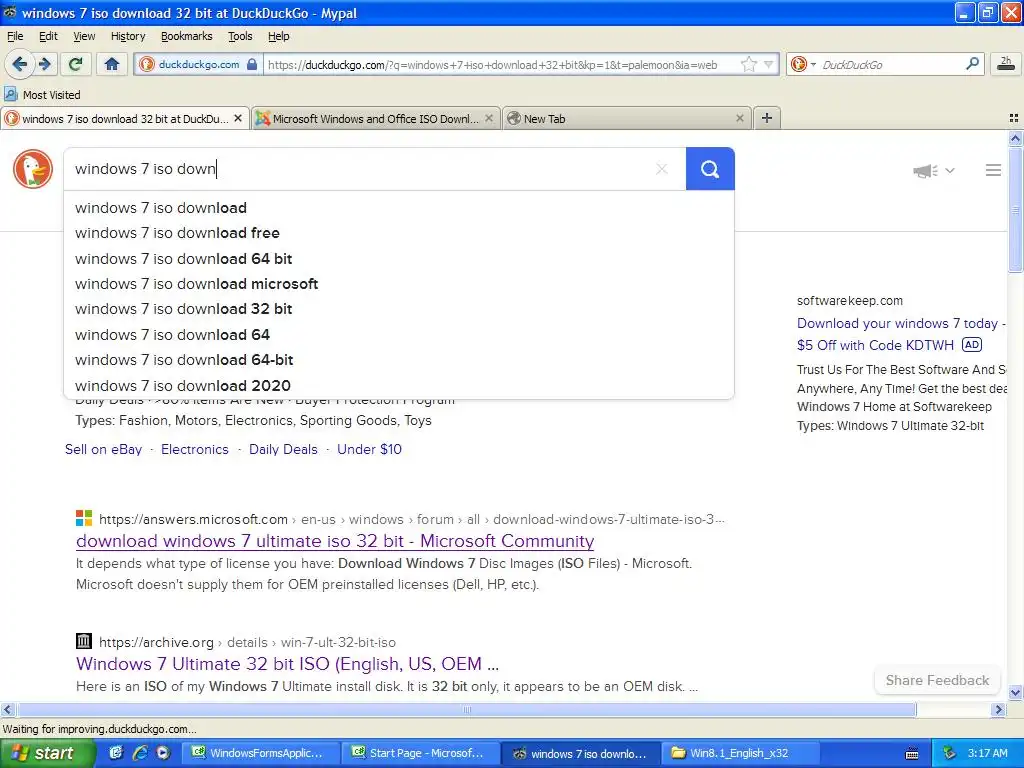Click the Share Feedback button

coord(937,680)
